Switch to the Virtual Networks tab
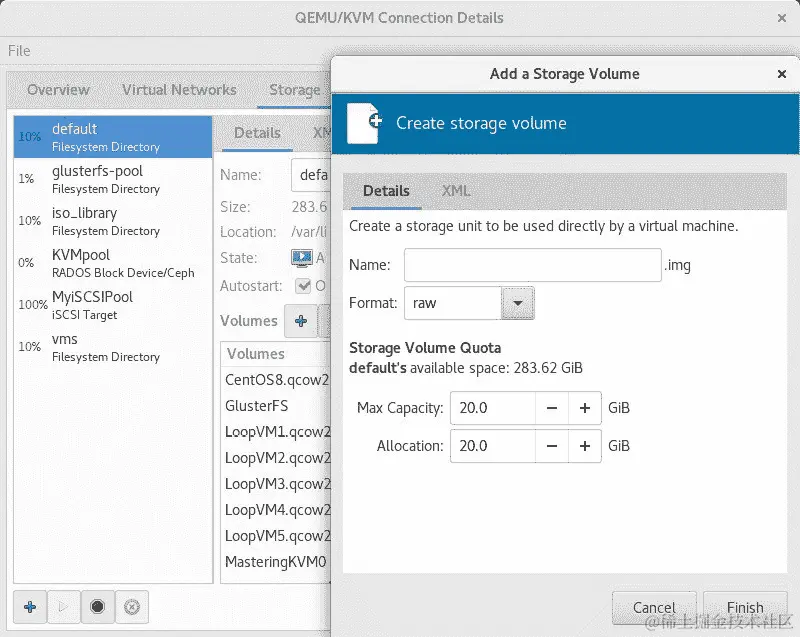This screenshot has width=800, height=637. coord(179,90)
